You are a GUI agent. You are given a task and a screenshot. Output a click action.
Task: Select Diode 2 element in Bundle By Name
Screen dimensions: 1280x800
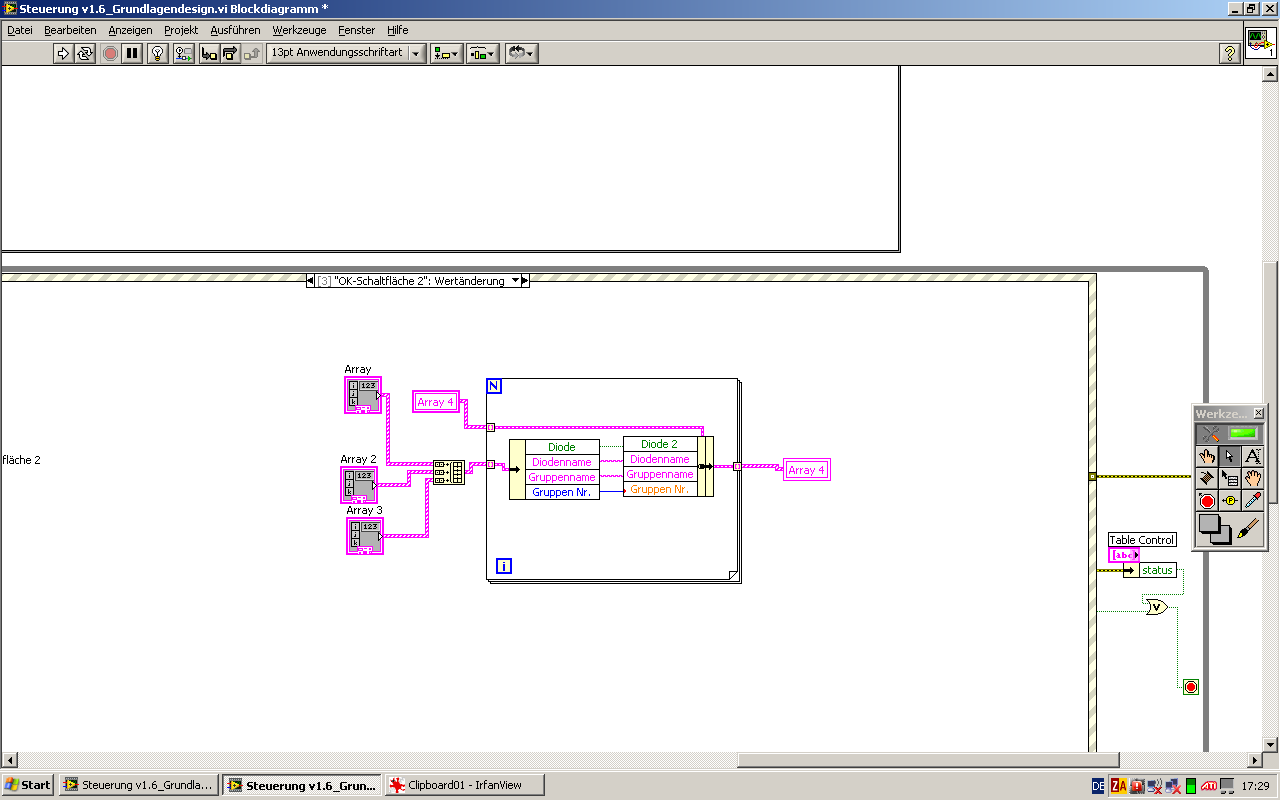(660, 444)
